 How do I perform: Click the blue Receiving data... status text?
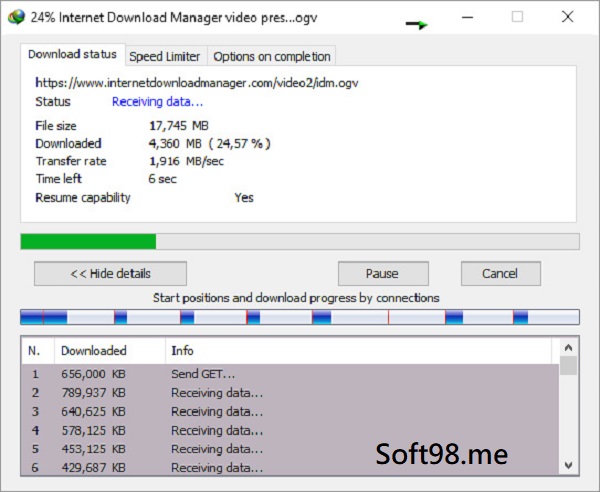pos(157,102)
